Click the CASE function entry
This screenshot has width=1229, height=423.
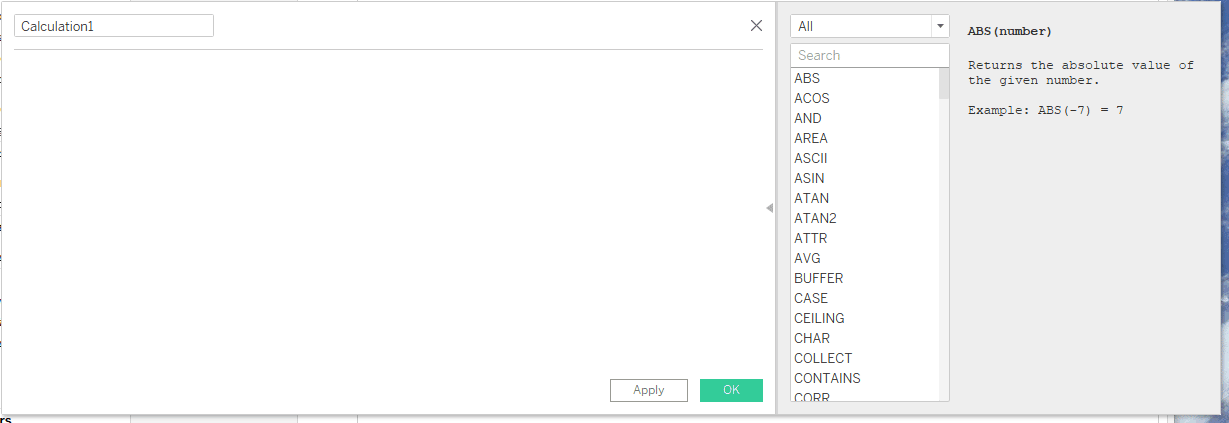pos(811,298)
